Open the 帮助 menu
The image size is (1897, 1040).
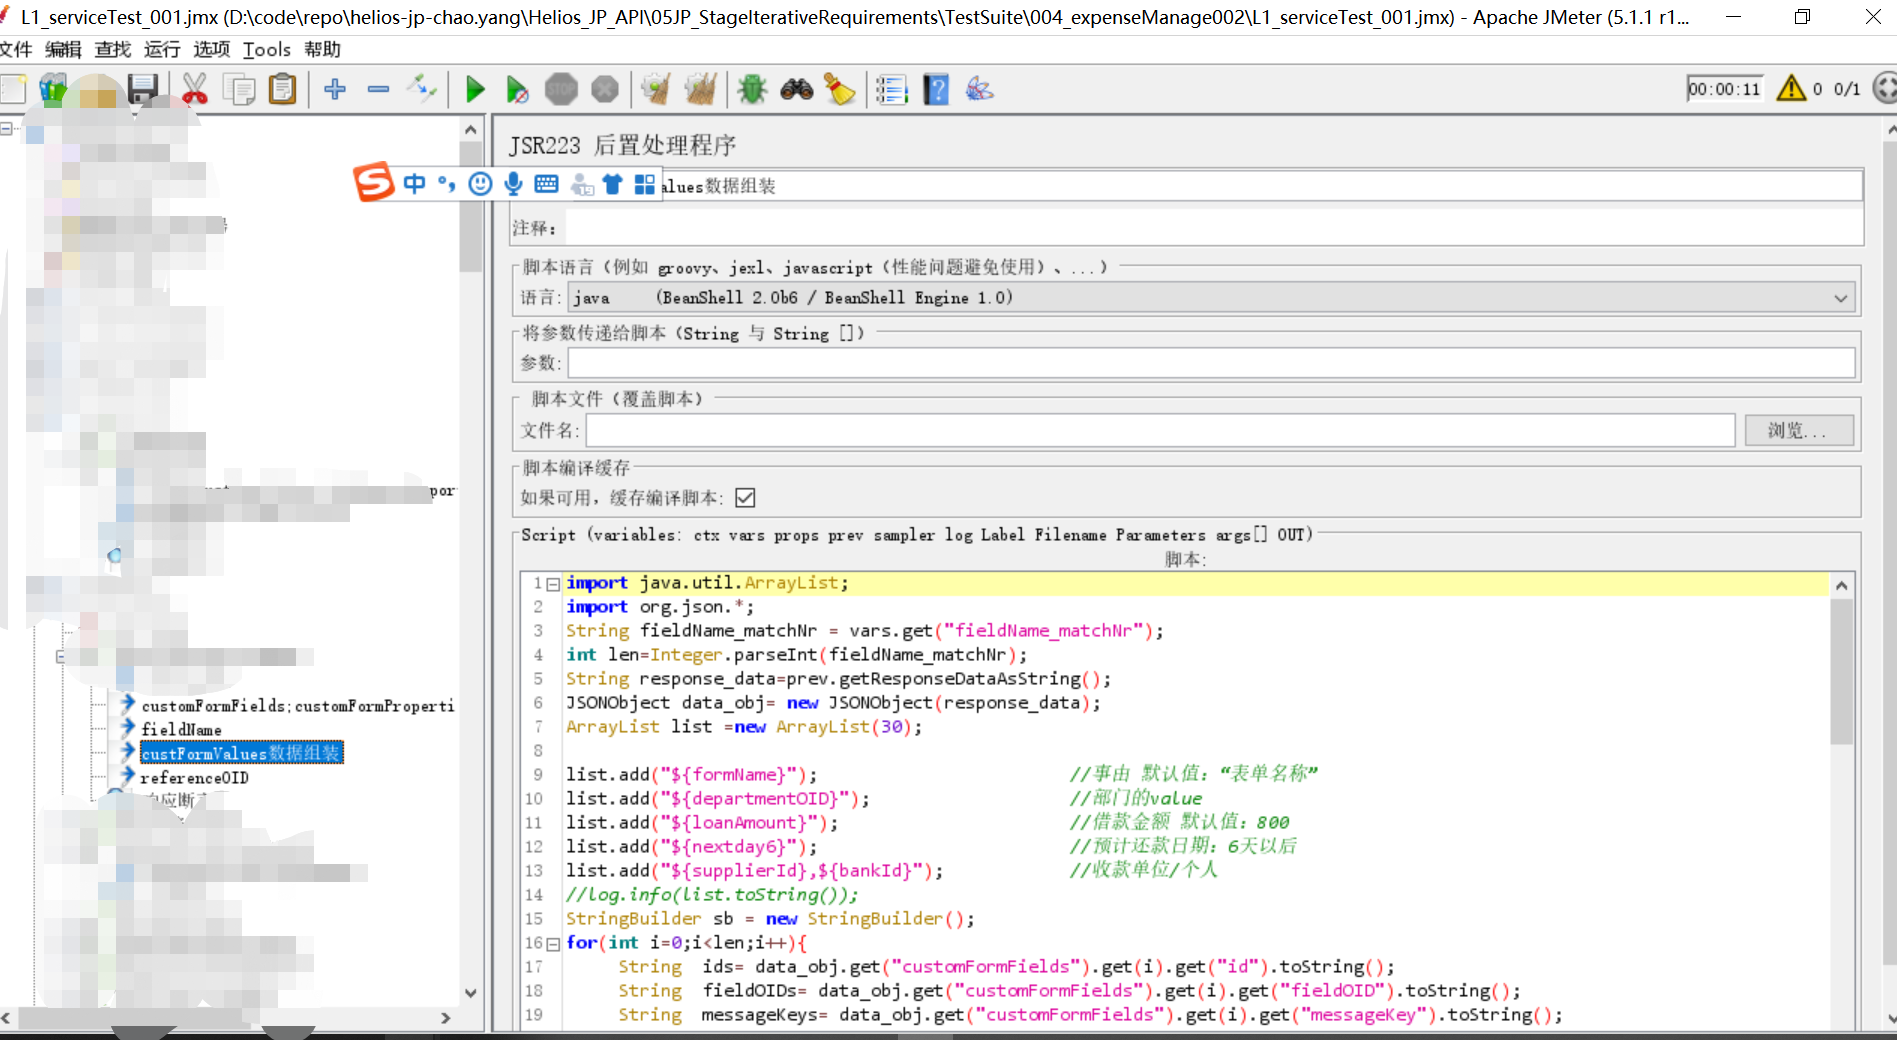pos(322,49)
